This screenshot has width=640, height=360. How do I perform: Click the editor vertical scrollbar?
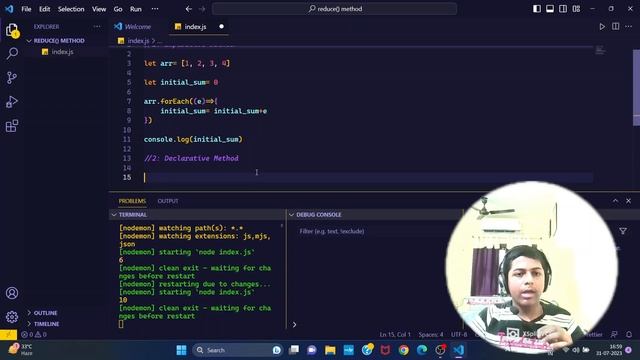pos(636,87)
